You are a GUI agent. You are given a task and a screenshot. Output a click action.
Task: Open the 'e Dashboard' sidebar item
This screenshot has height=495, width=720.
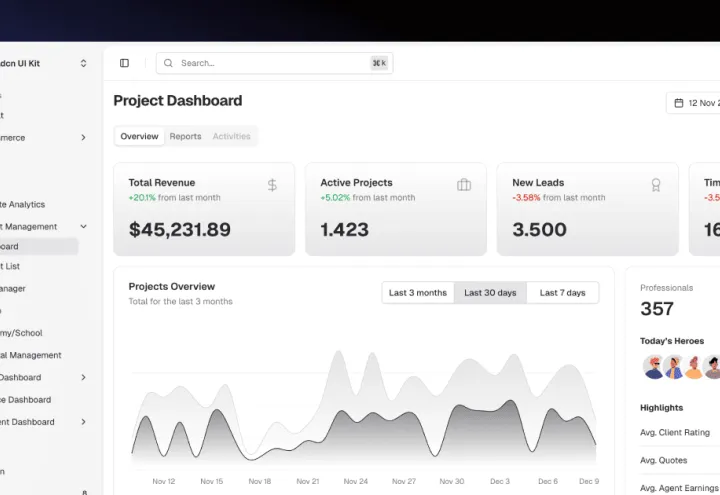(x=26, y=399)
